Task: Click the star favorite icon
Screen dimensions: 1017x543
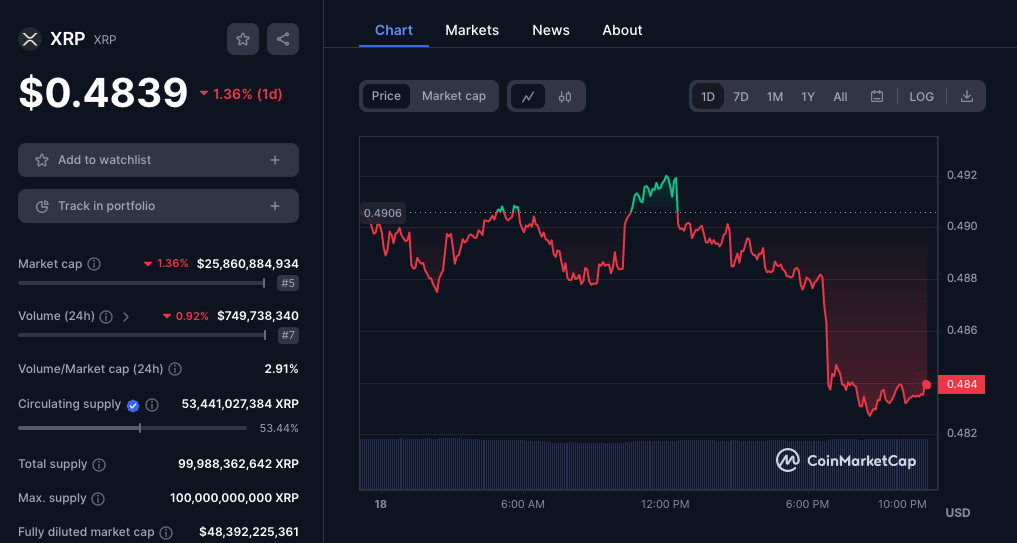Action: click(243, 39)
